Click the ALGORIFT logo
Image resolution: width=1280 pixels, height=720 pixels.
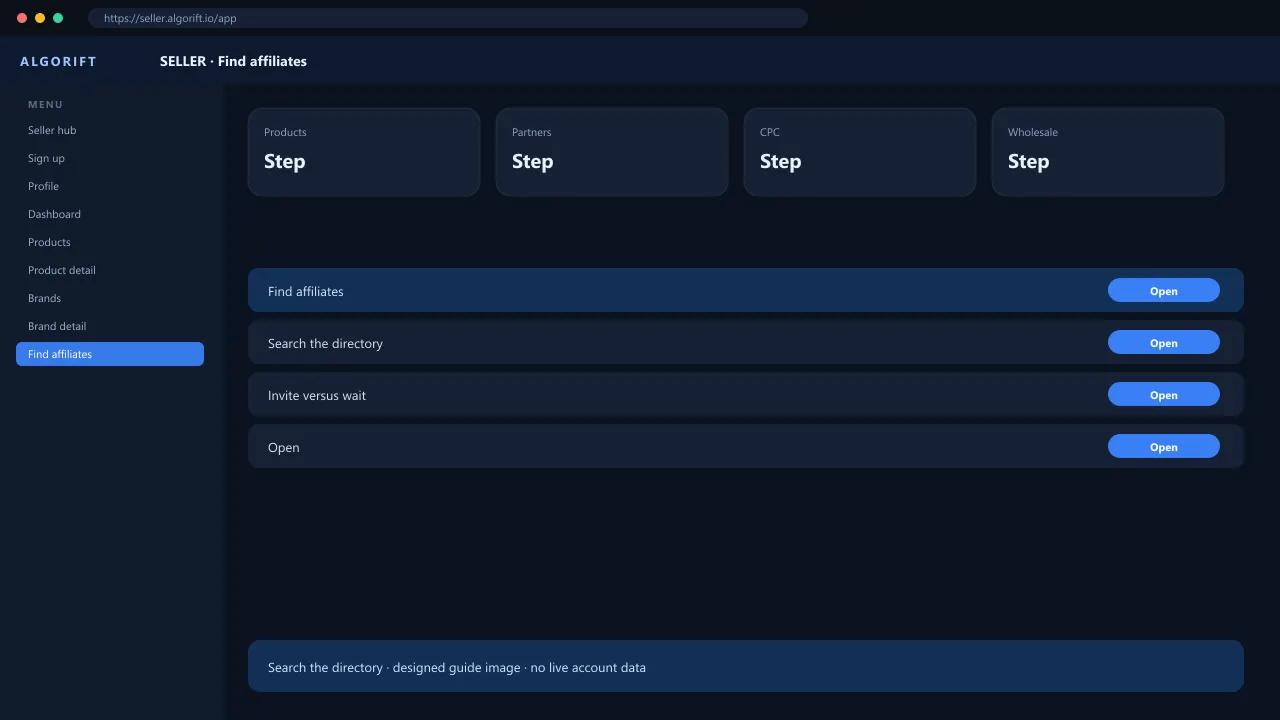[59, 61]
